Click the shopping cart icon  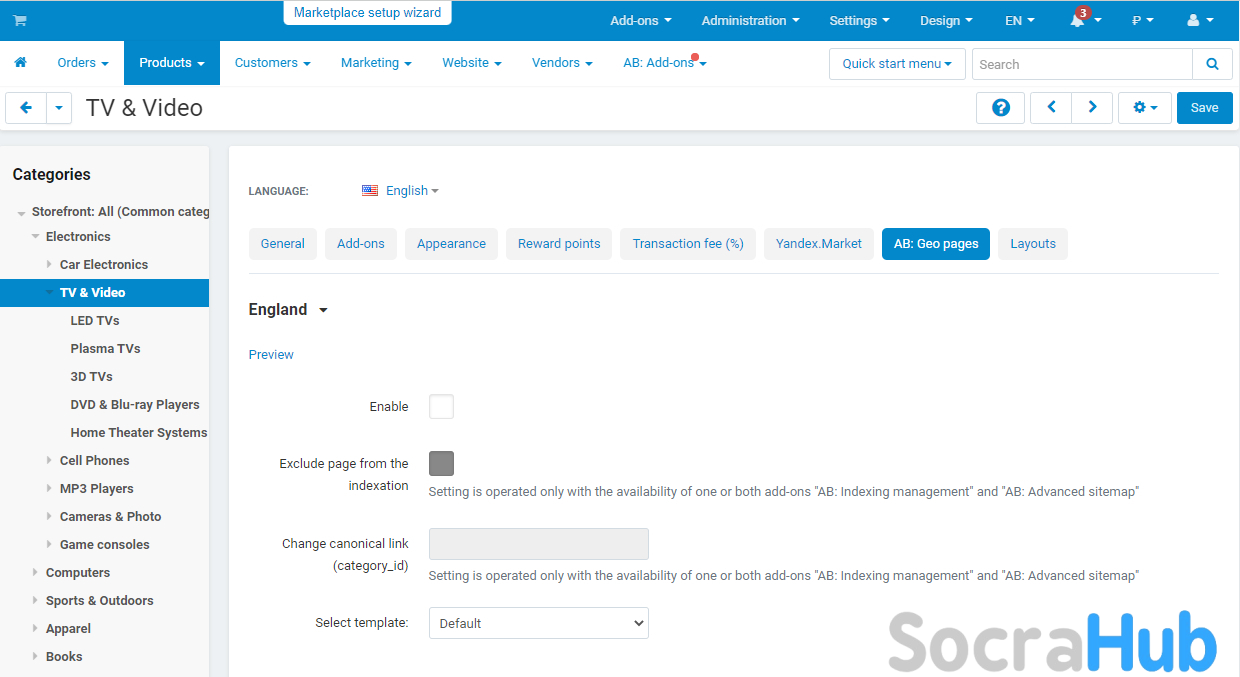(19, 20)
